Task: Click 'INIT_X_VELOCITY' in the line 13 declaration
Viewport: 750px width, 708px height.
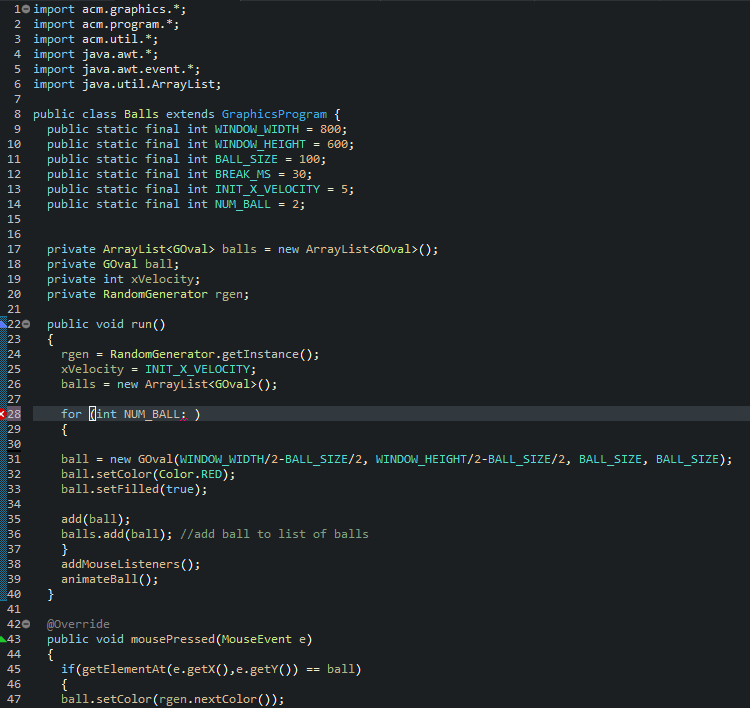Action: click(267, 189)
